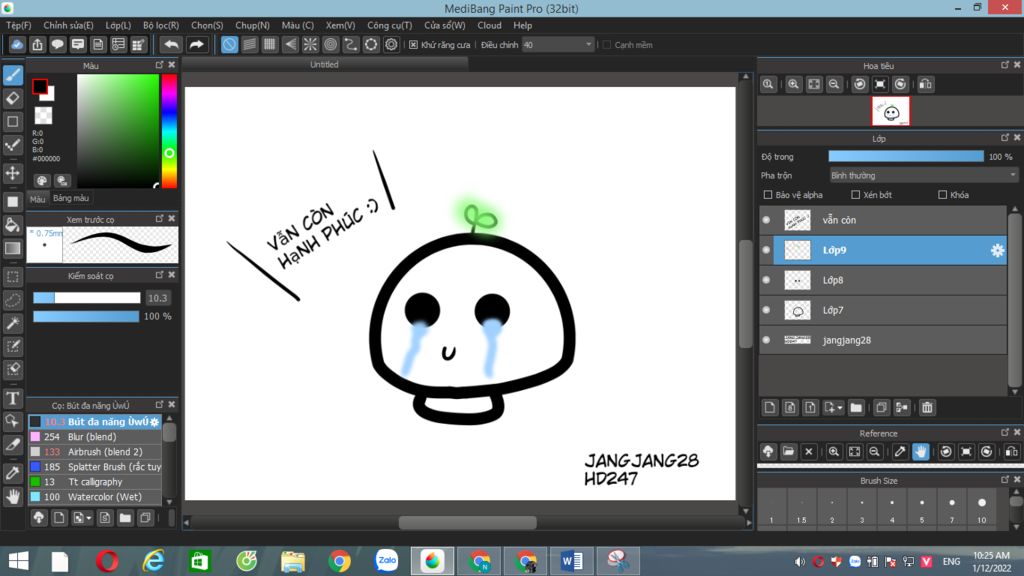1024x576 pixels.
Task: Select the Untitled canvas tab
Action: coord(325,65)
